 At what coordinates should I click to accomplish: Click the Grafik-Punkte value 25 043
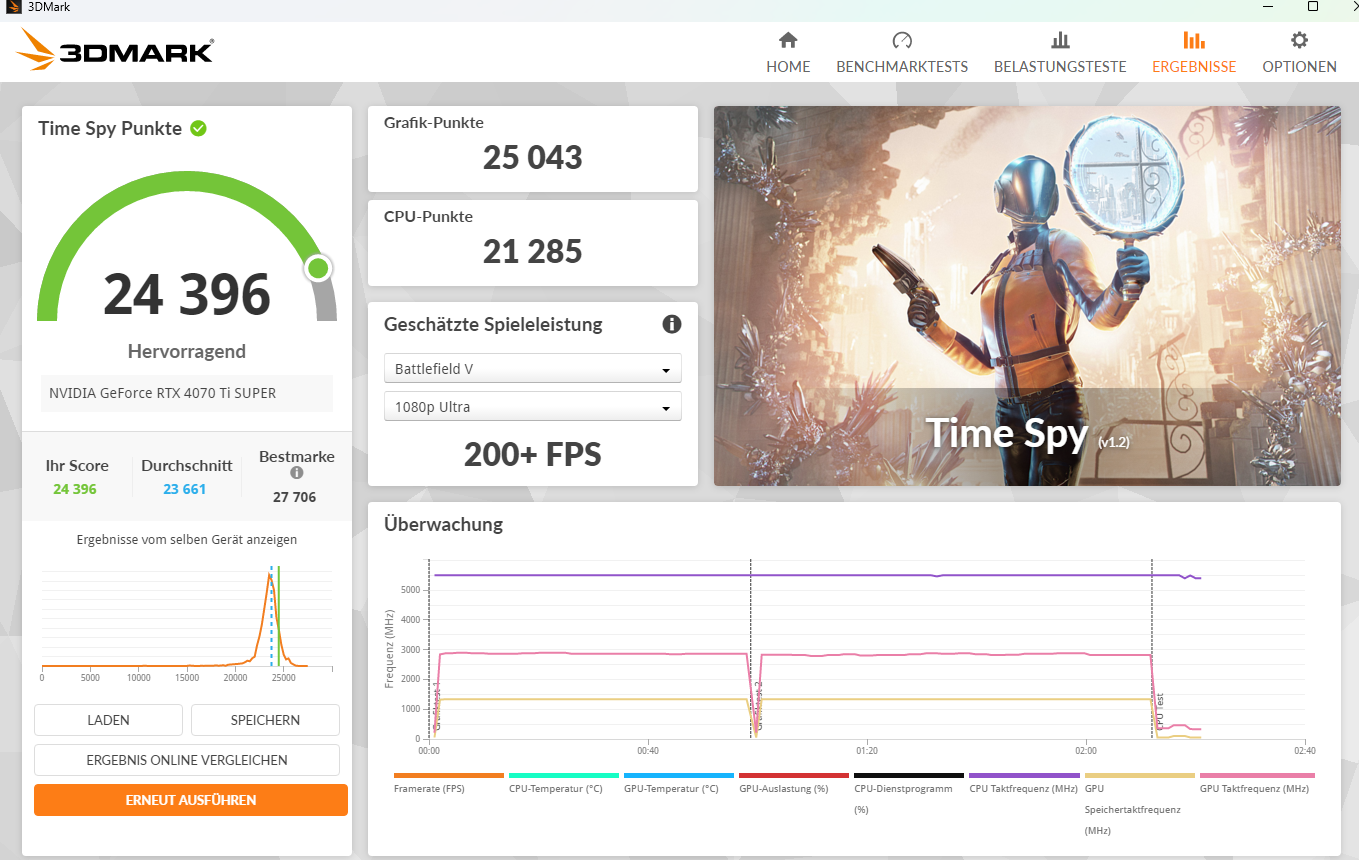533,158
